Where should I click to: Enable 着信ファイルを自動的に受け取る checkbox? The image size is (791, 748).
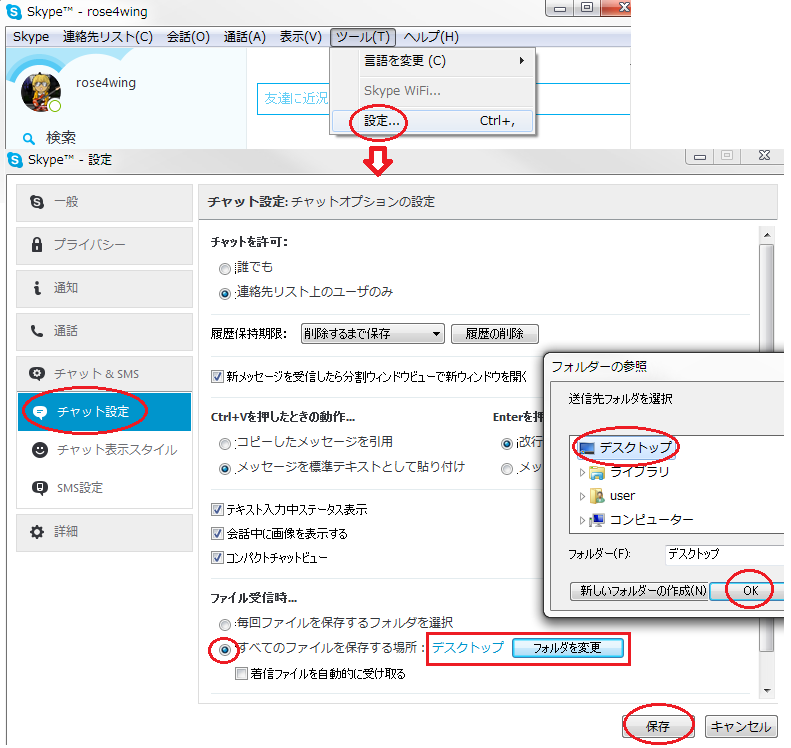click(x=241, y=674)
